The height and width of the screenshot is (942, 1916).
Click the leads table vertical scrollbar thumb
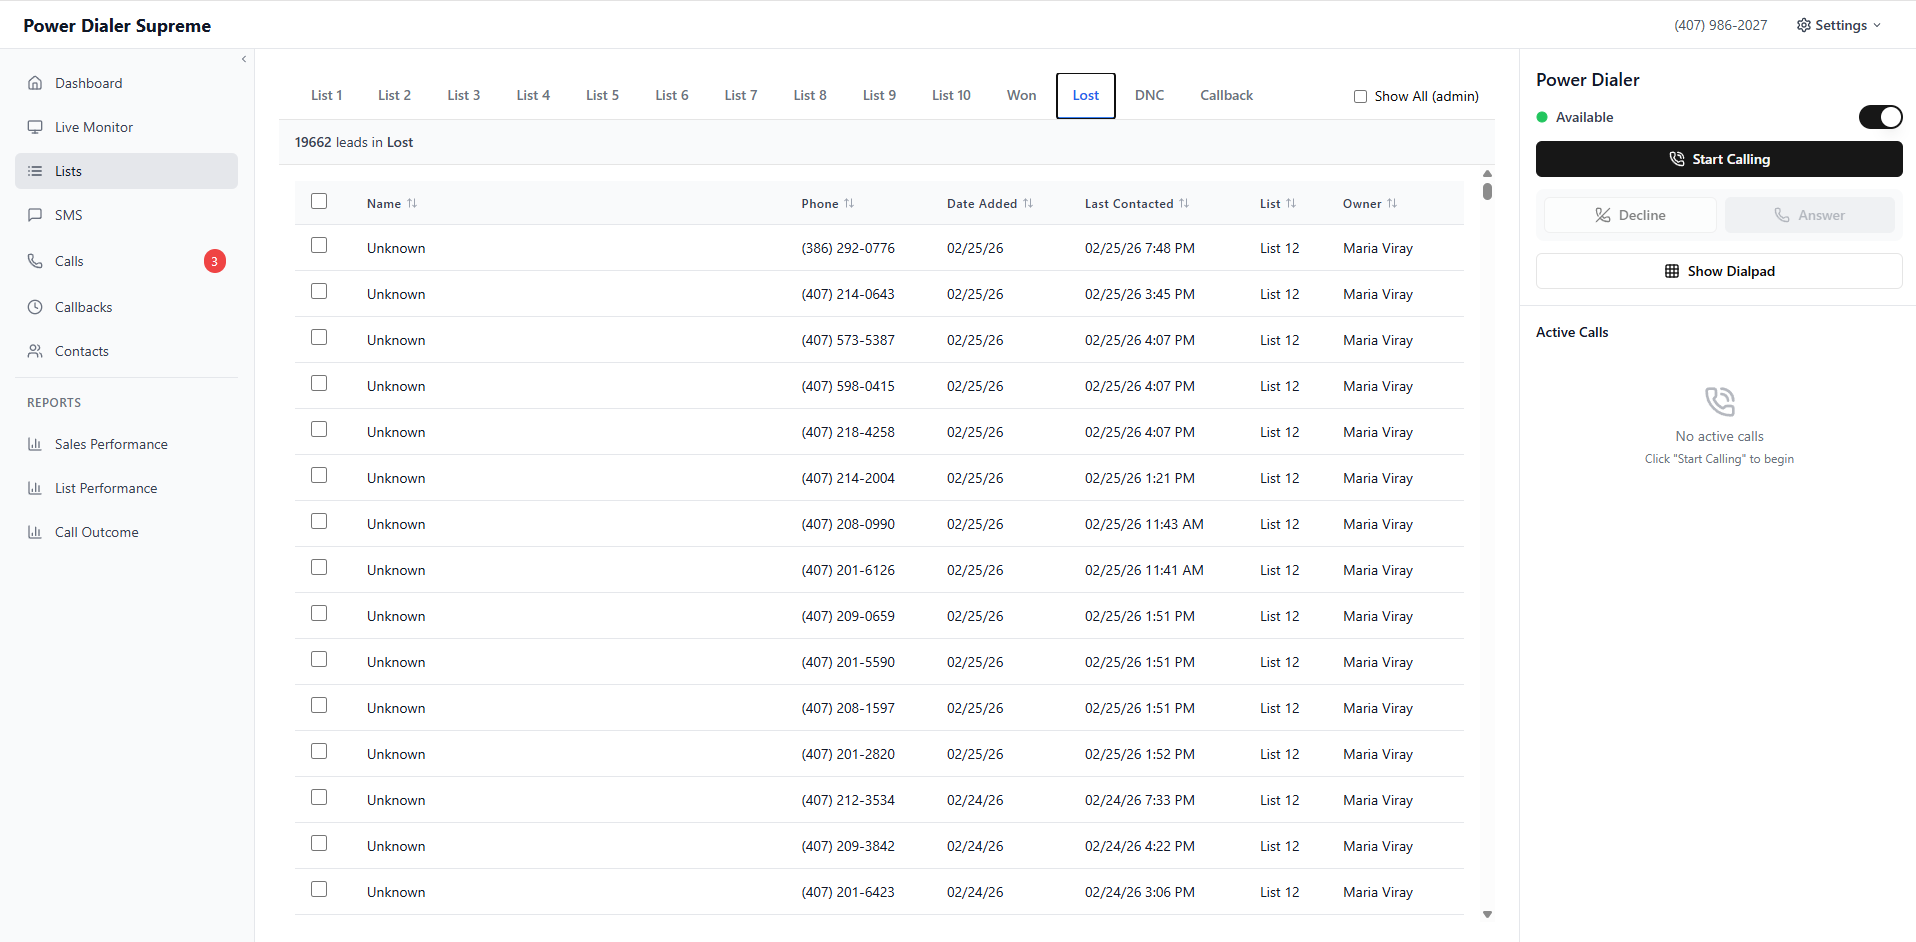point(1487,191)
